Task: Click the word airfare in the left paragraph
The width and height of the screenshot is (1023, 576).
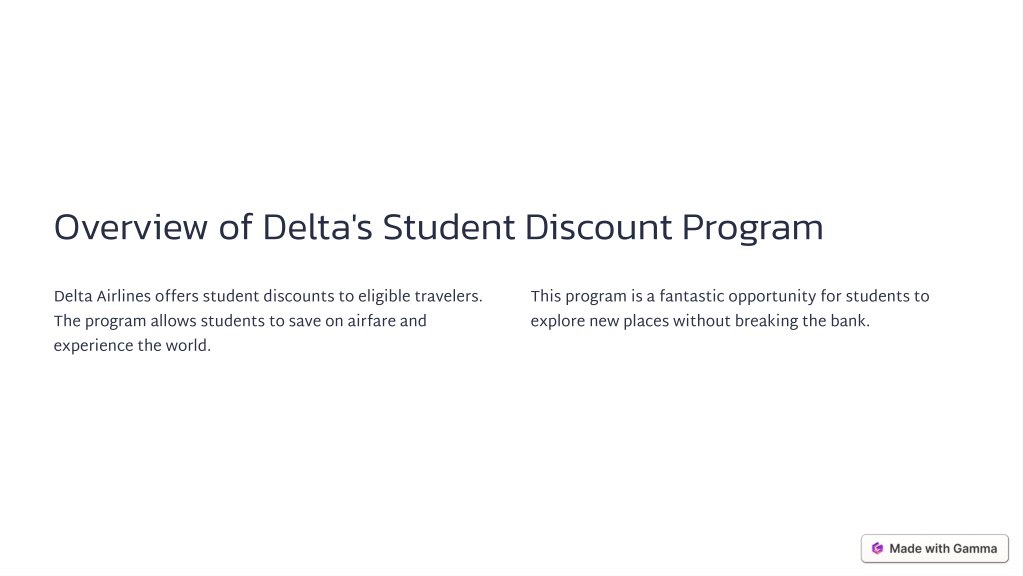Action: coord(372,321)
